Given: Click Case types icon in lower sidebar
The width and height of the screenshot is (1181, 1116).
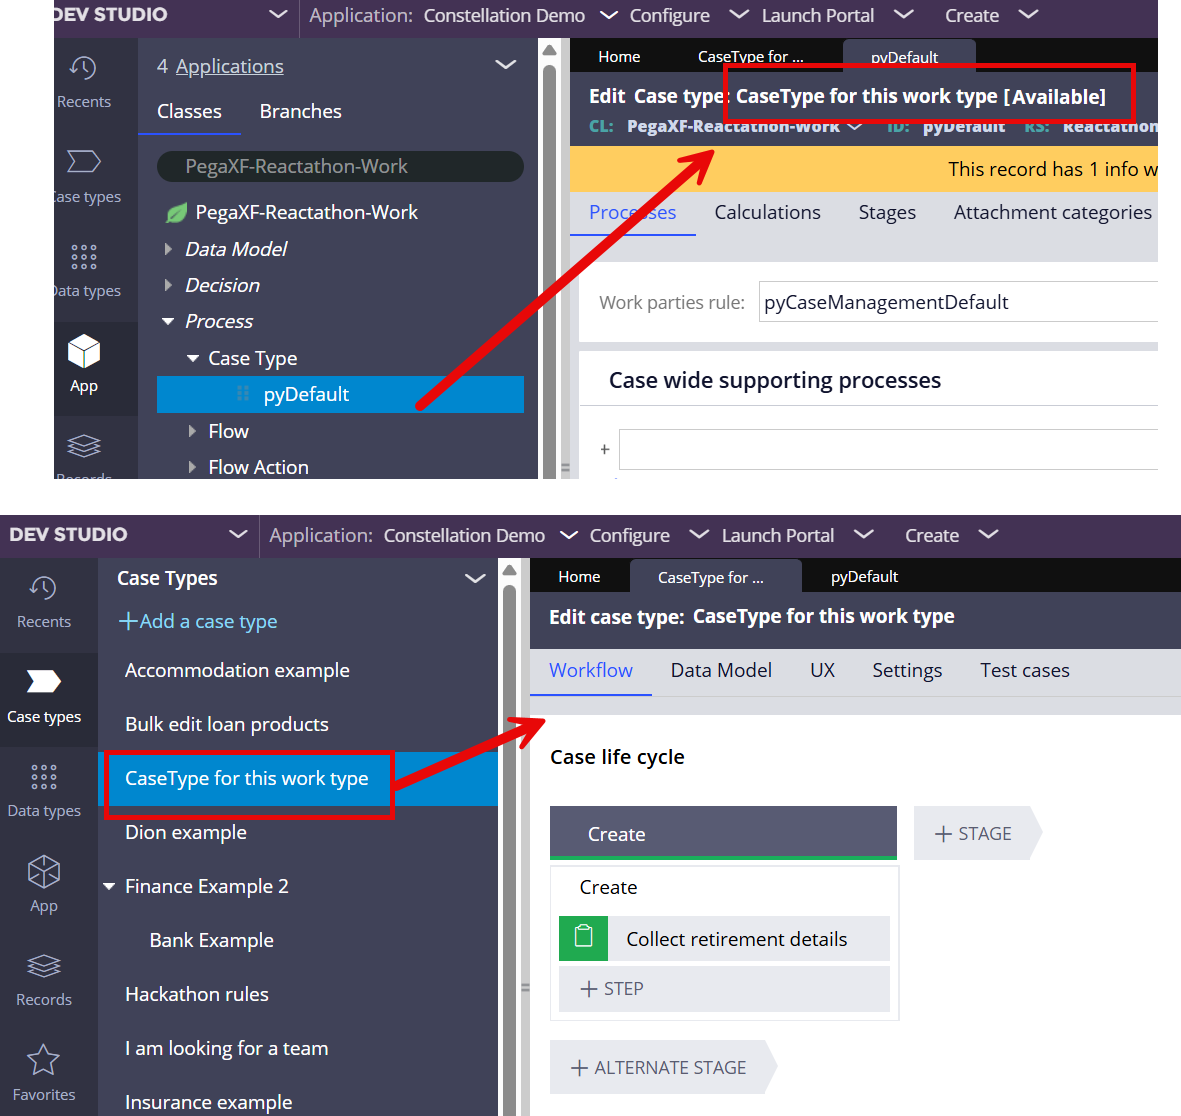Looking at the screenshot, I should click(x=43, y=683).
